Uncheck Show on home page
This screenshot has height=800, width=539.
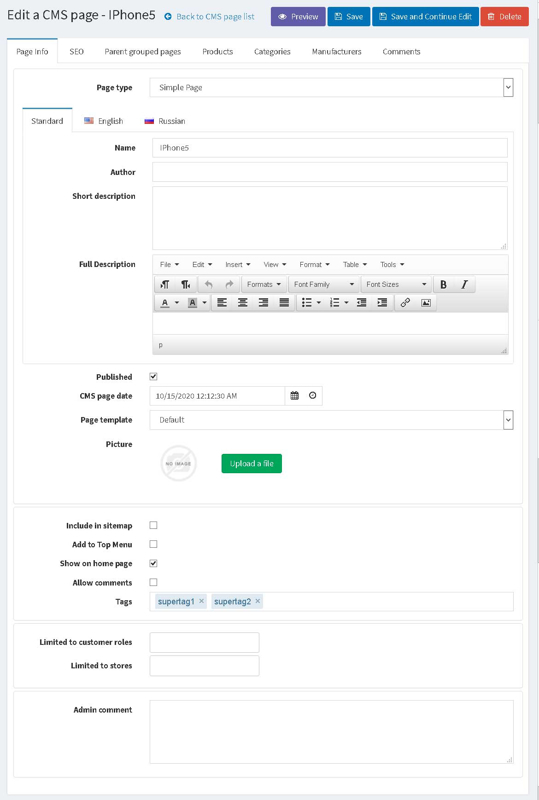[153, 563]
